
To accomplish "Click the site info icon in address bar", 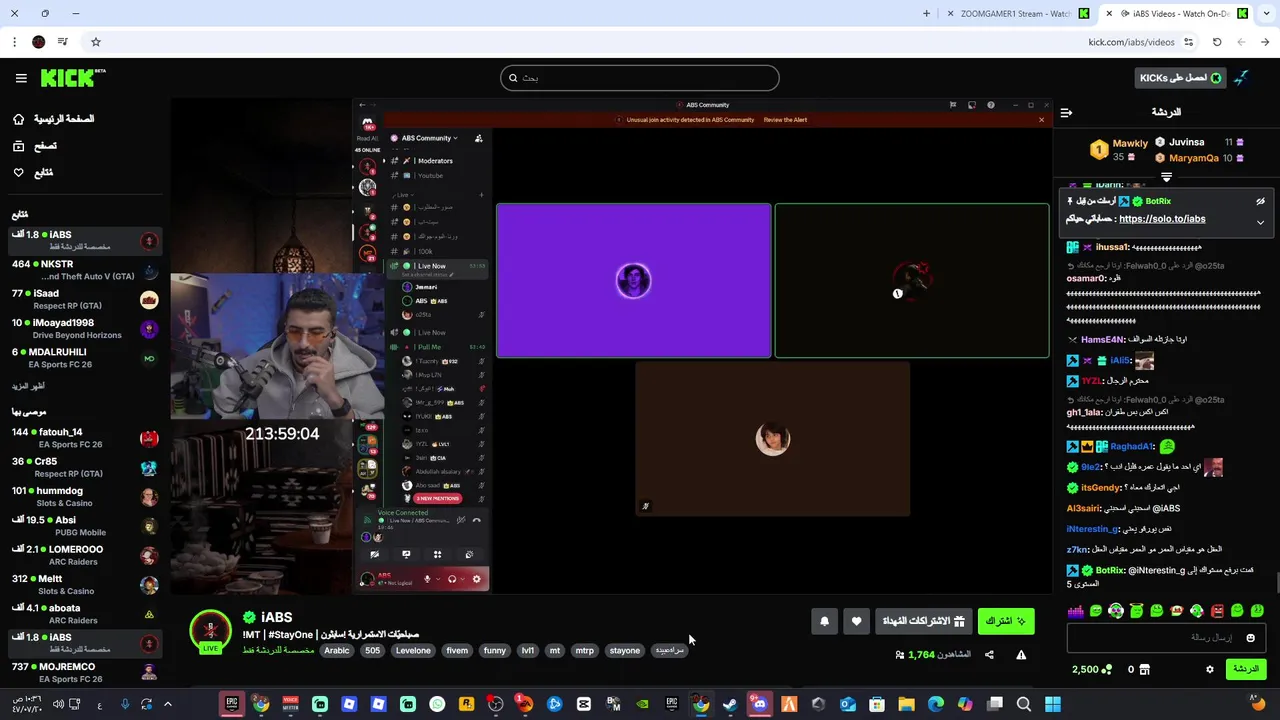I will (1188, 42).
